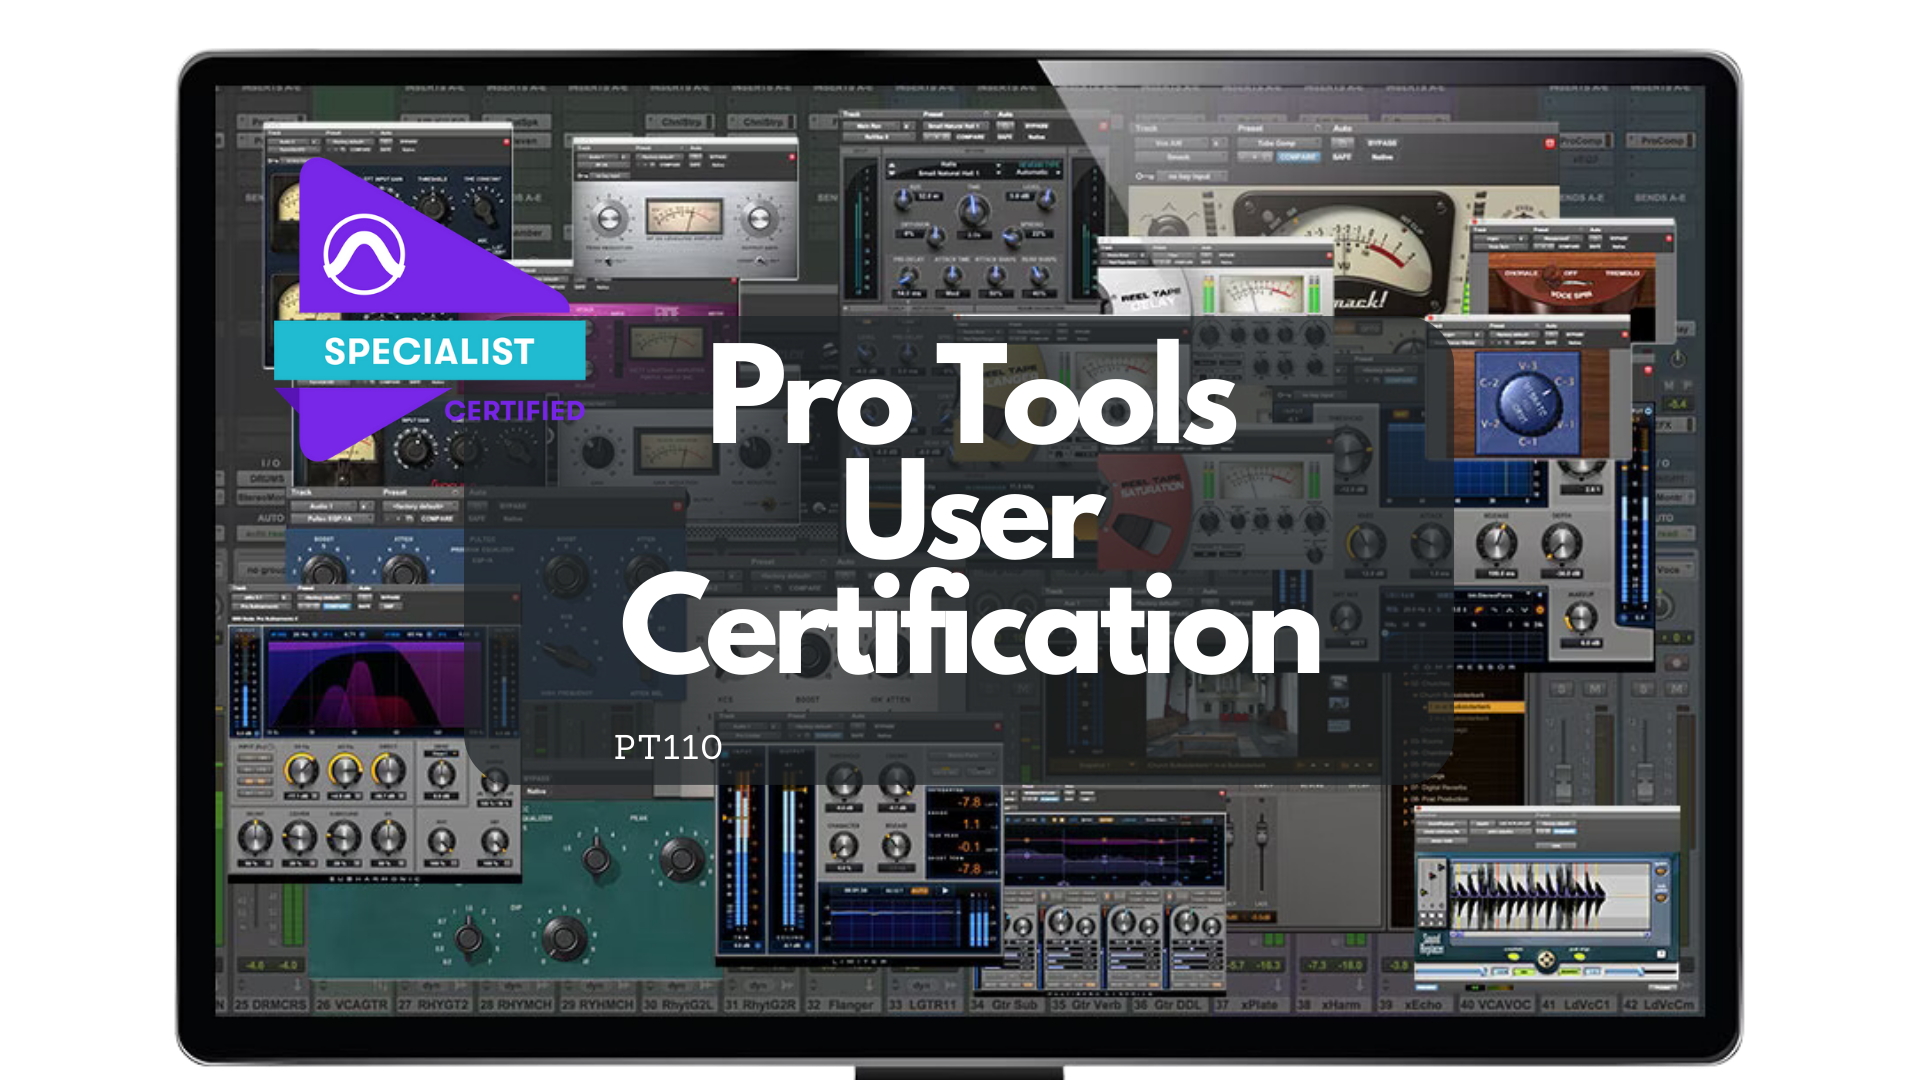Click the Reel Tape Delay VU meter
1920x1080 pixels.
[x=1263, y=295]
